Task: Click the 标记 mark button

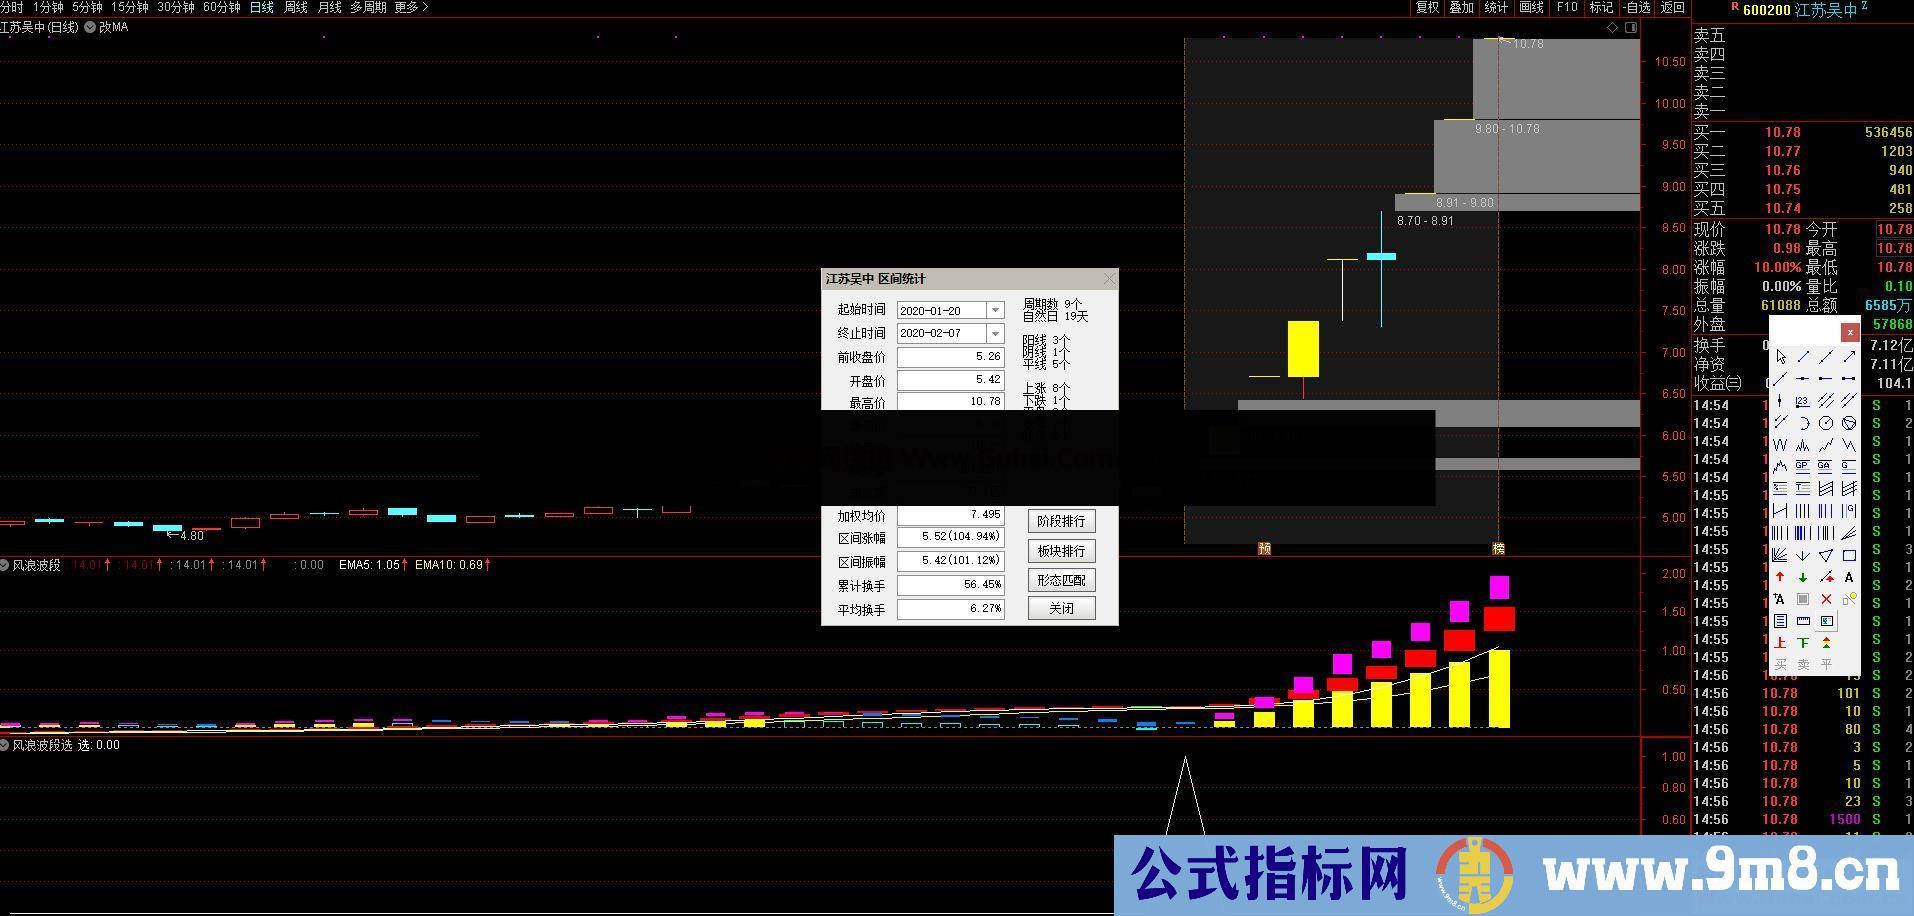Action: pyautogui.click(x=1601, y=7)
